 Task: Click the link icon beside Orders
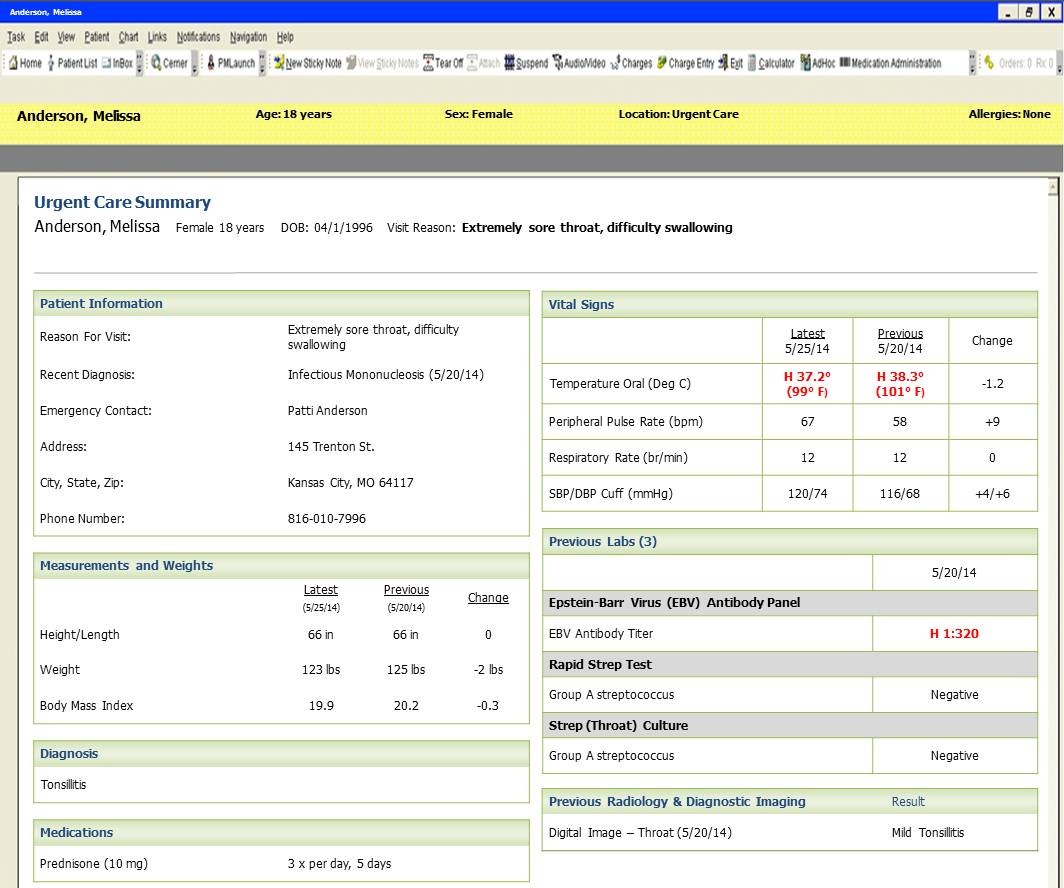tap(989, 62)
